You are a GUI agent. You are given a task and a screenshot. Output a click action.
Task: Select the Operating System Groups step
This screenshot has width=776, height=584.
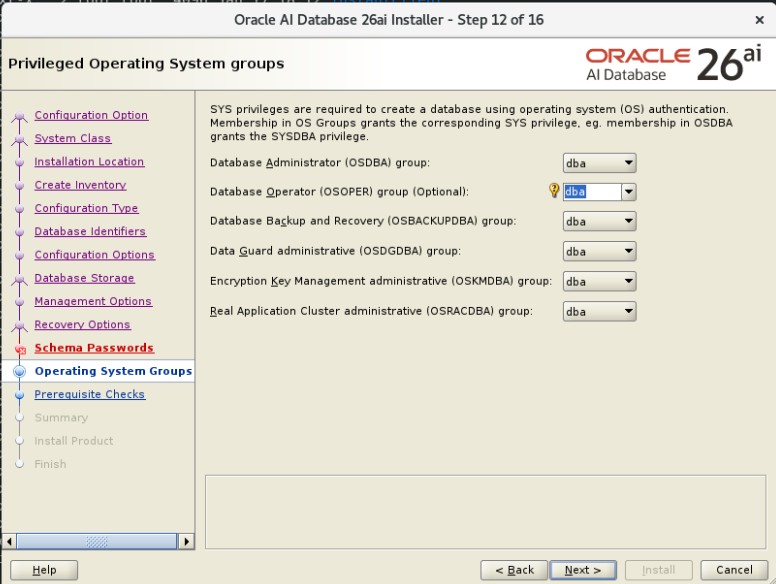113,371
